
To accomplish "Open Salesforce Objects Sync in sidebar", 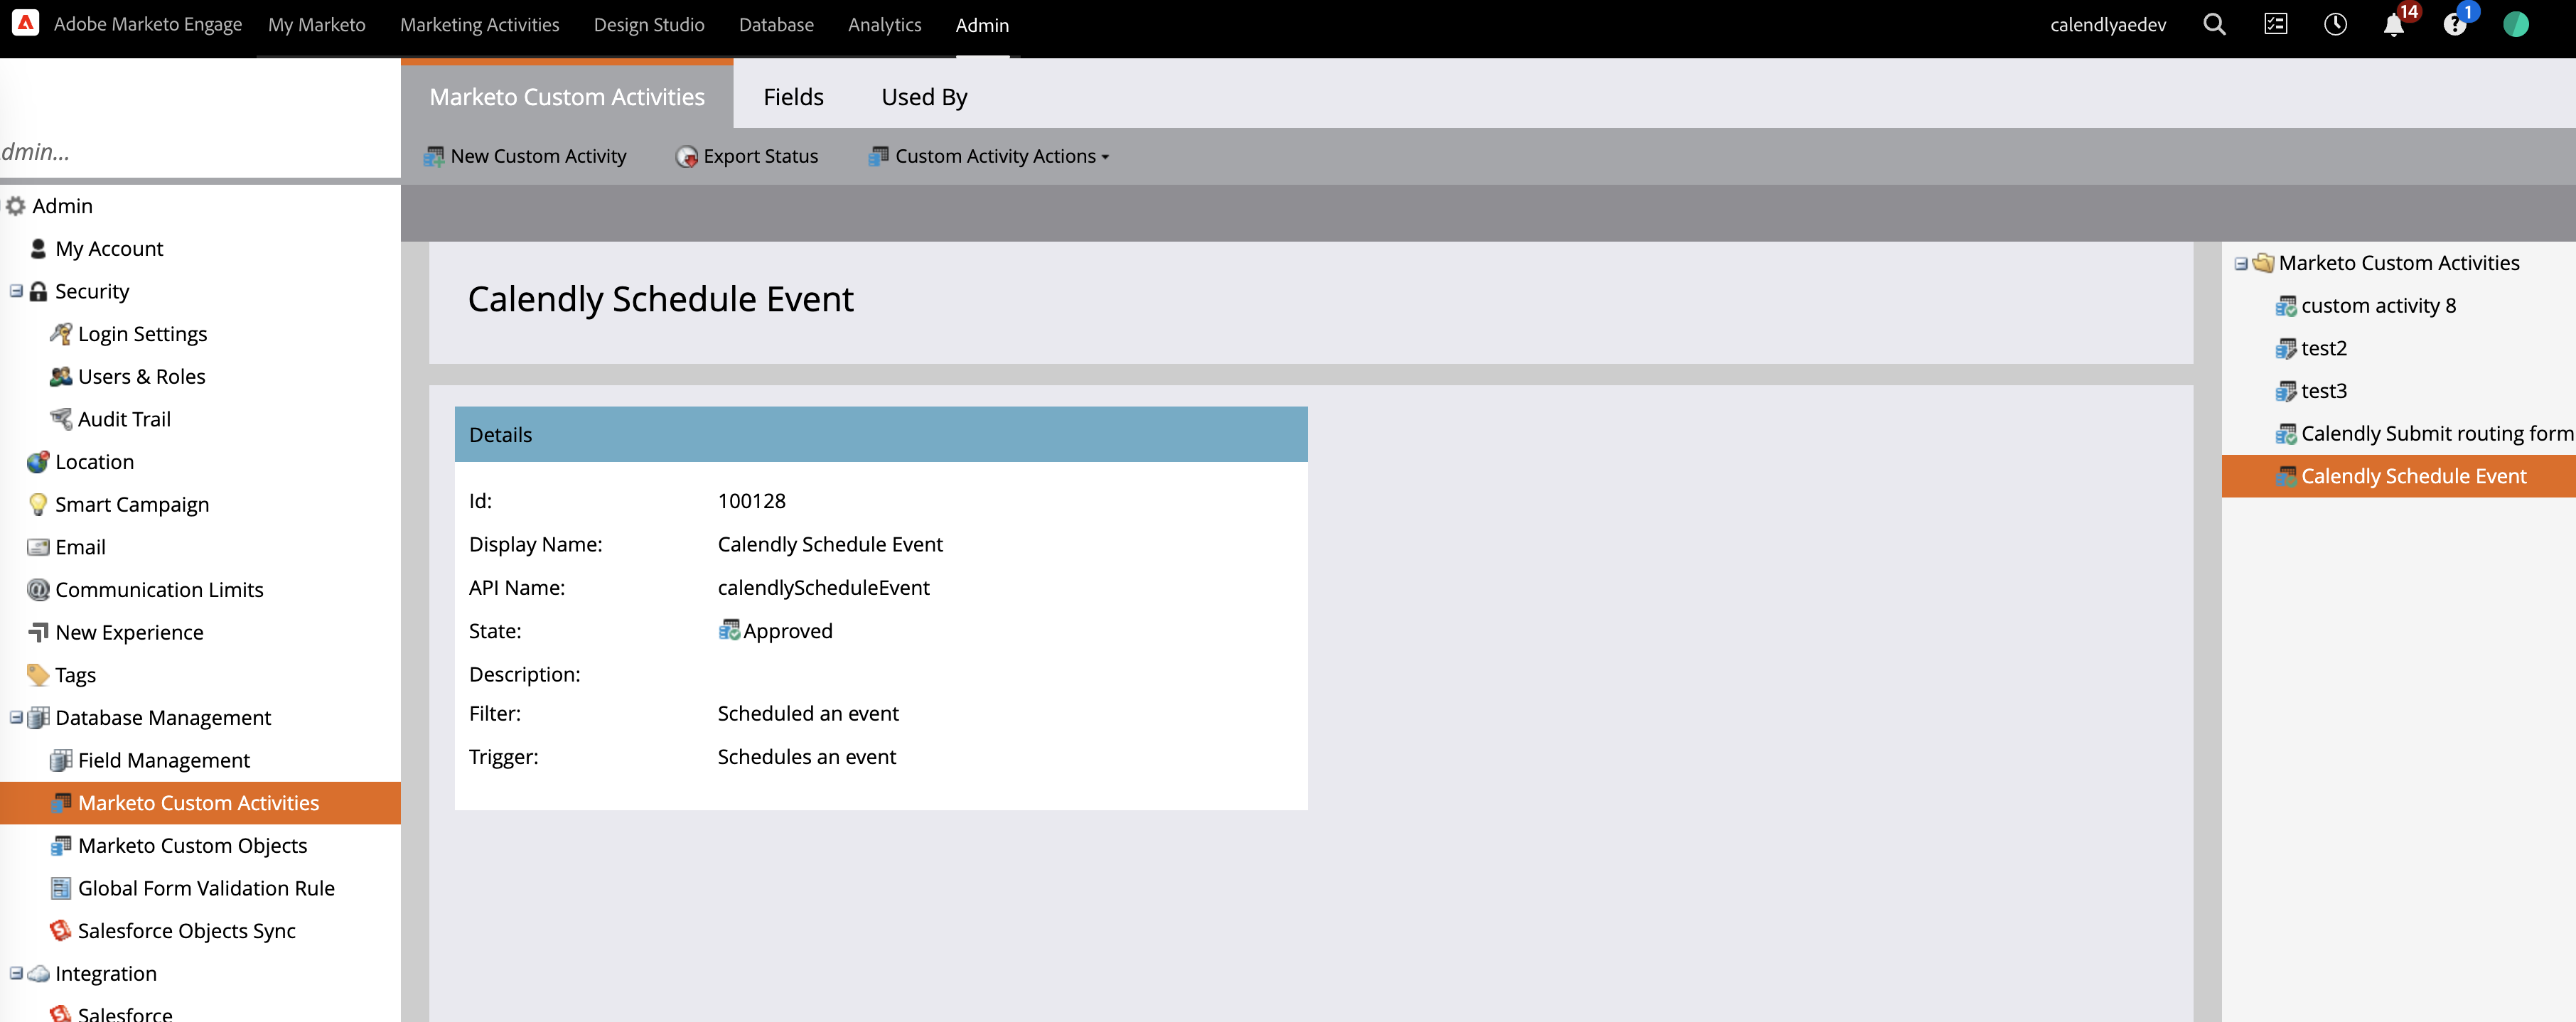I will click(186, 930).
